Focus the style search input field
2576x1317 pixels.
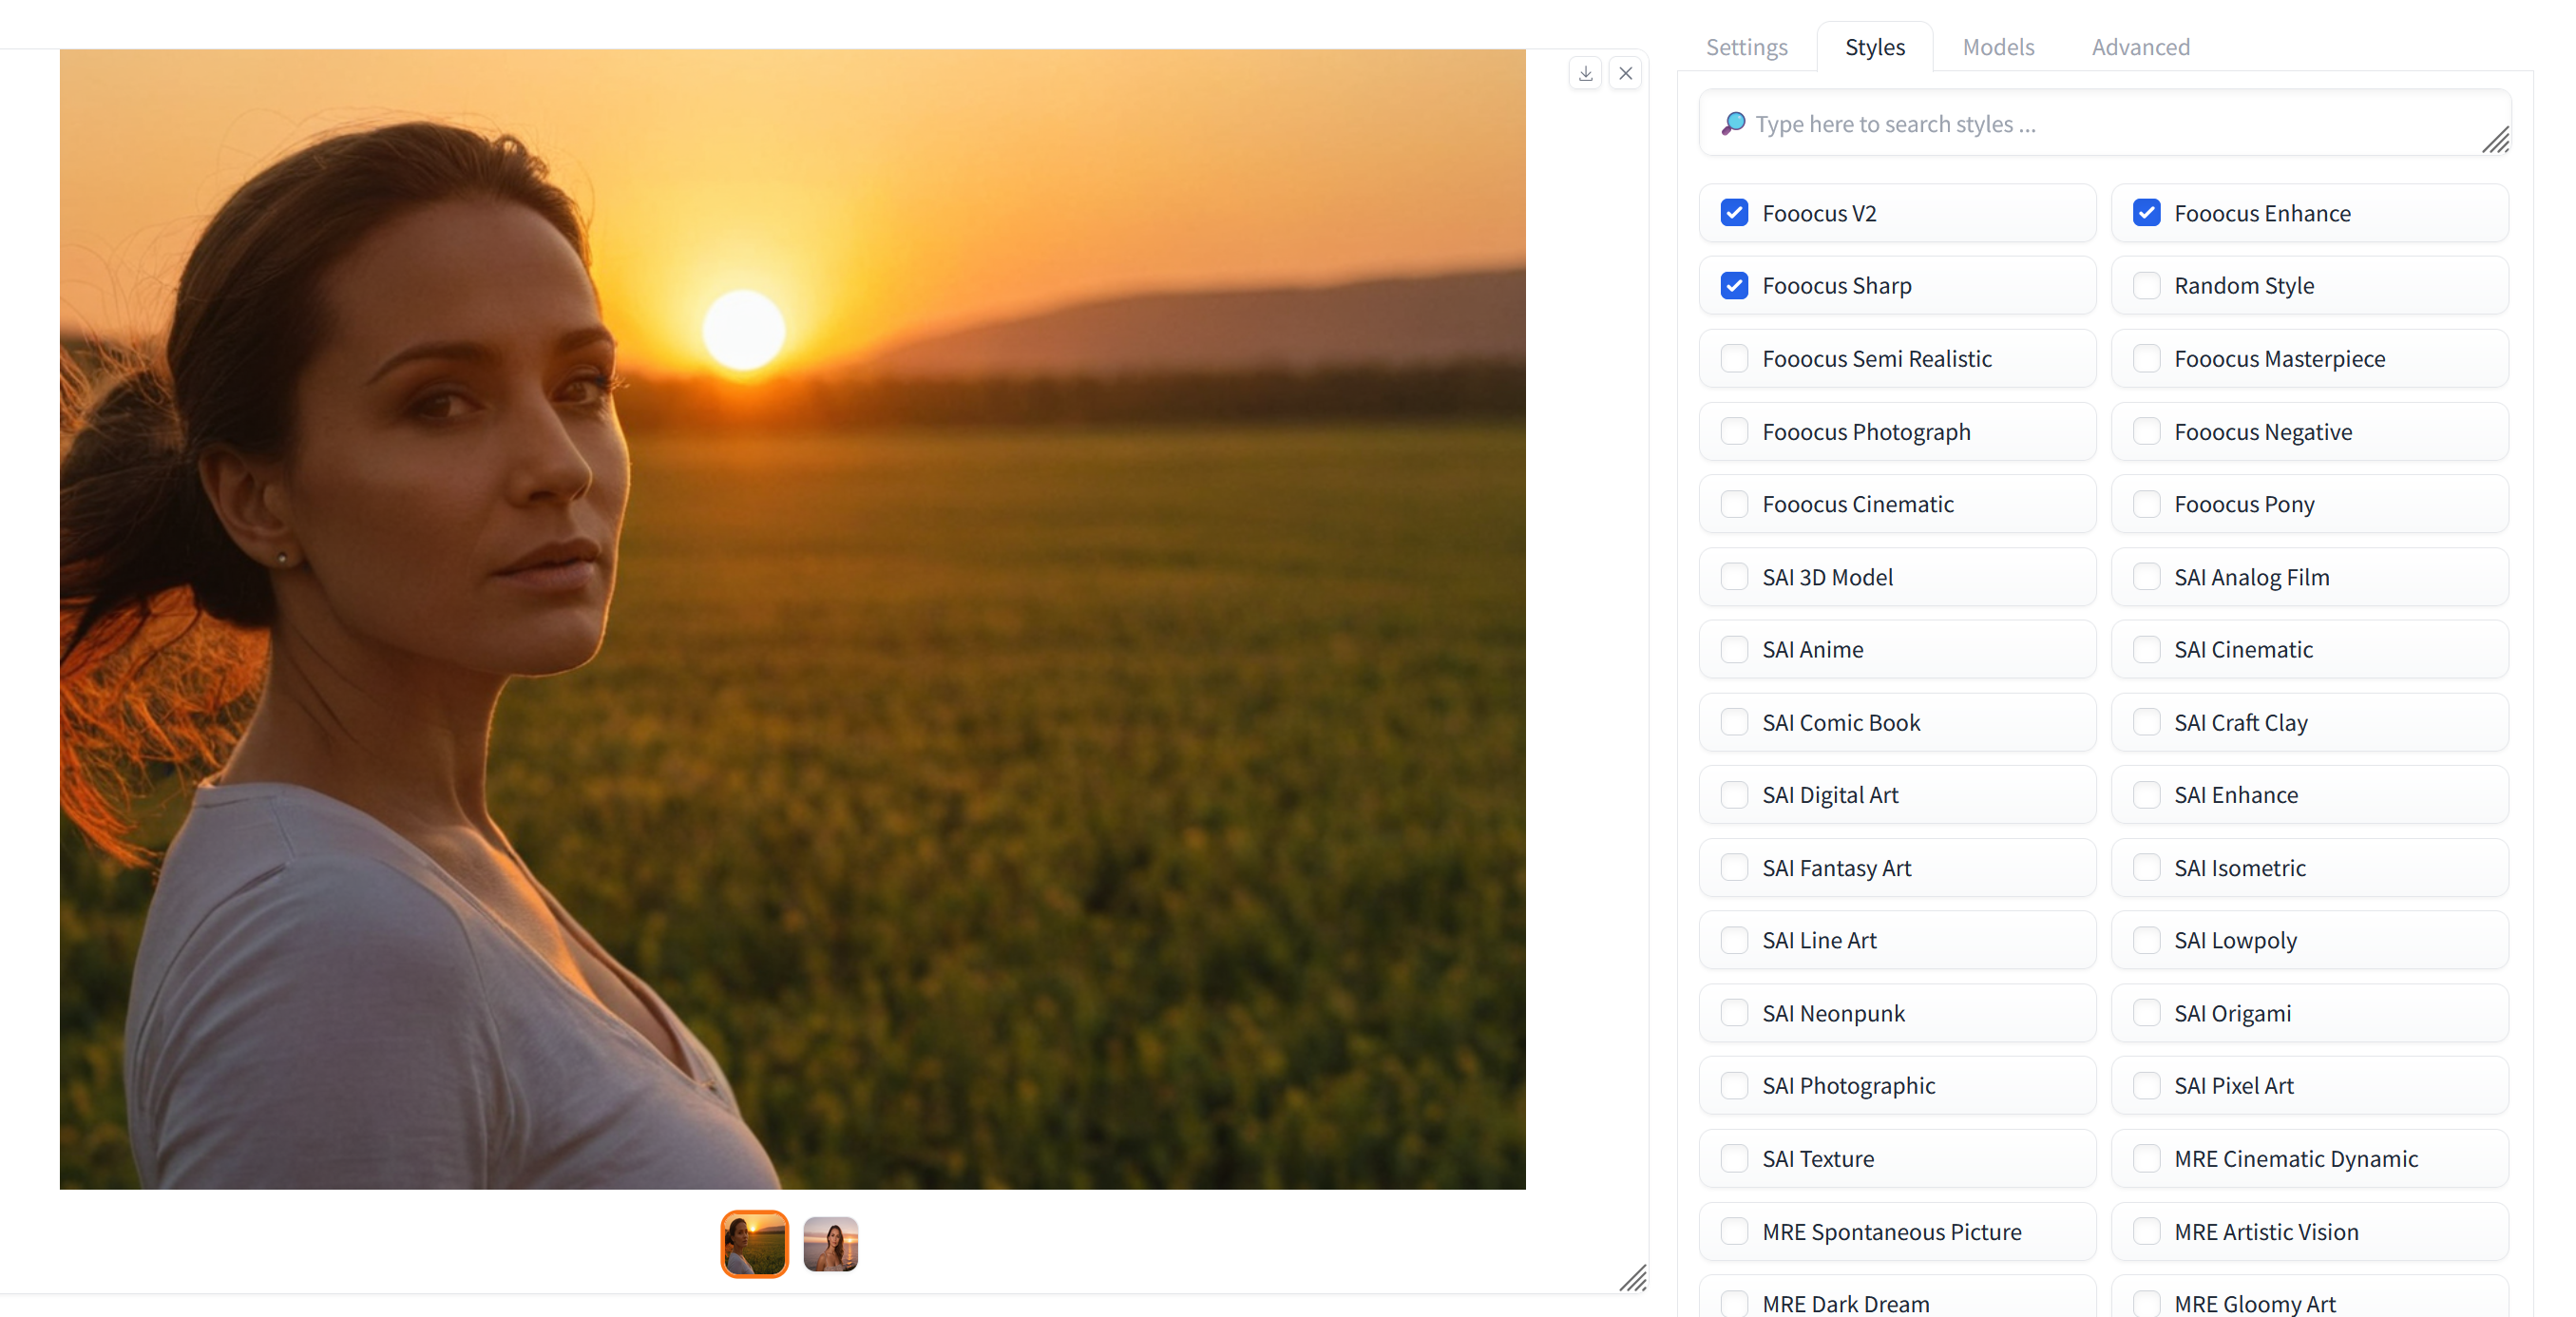click(2104, 123)
